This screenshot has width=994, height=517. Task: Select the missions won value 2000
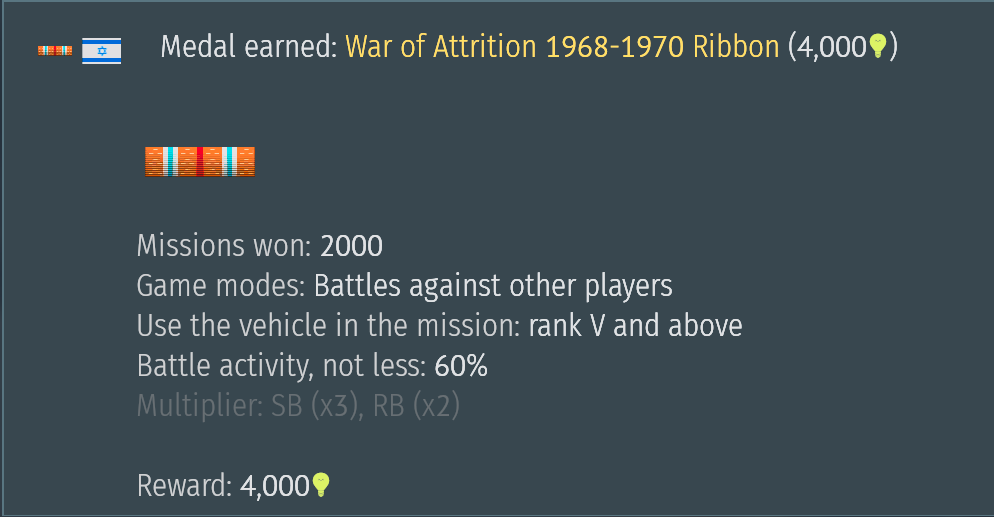coord(351,246)
